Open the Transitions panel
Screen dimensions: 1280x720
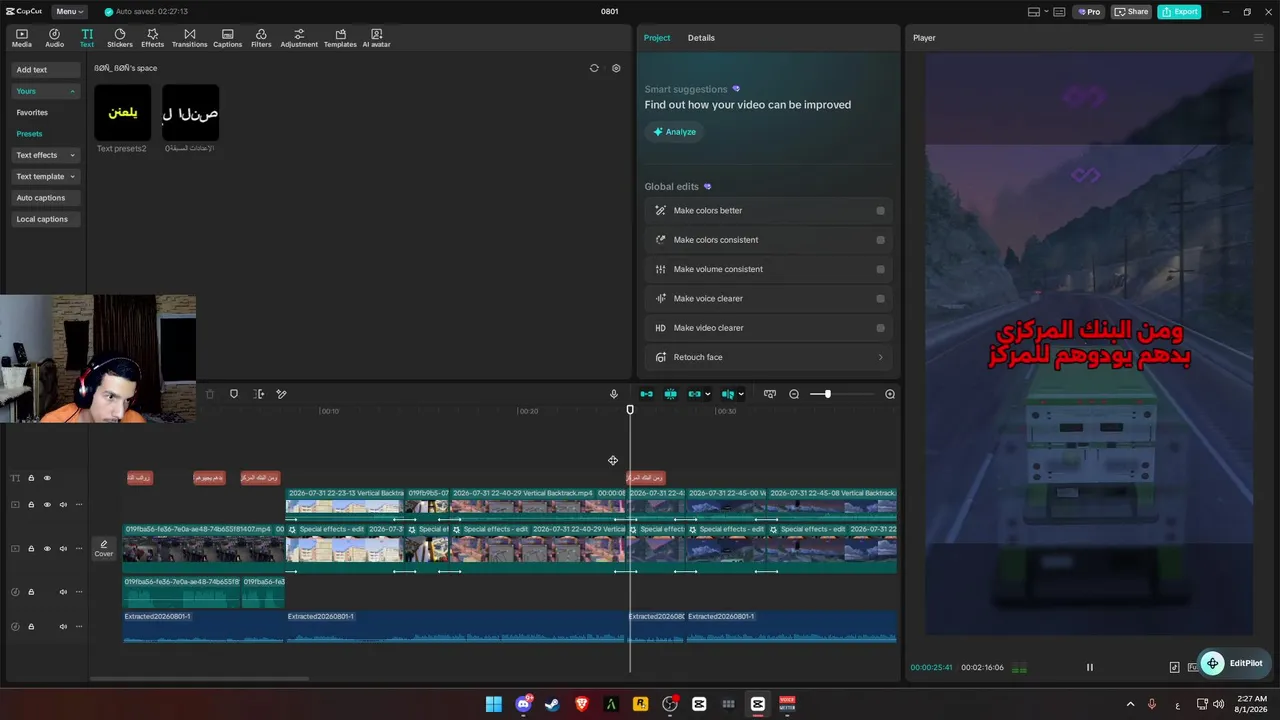[x=189, y=38]
